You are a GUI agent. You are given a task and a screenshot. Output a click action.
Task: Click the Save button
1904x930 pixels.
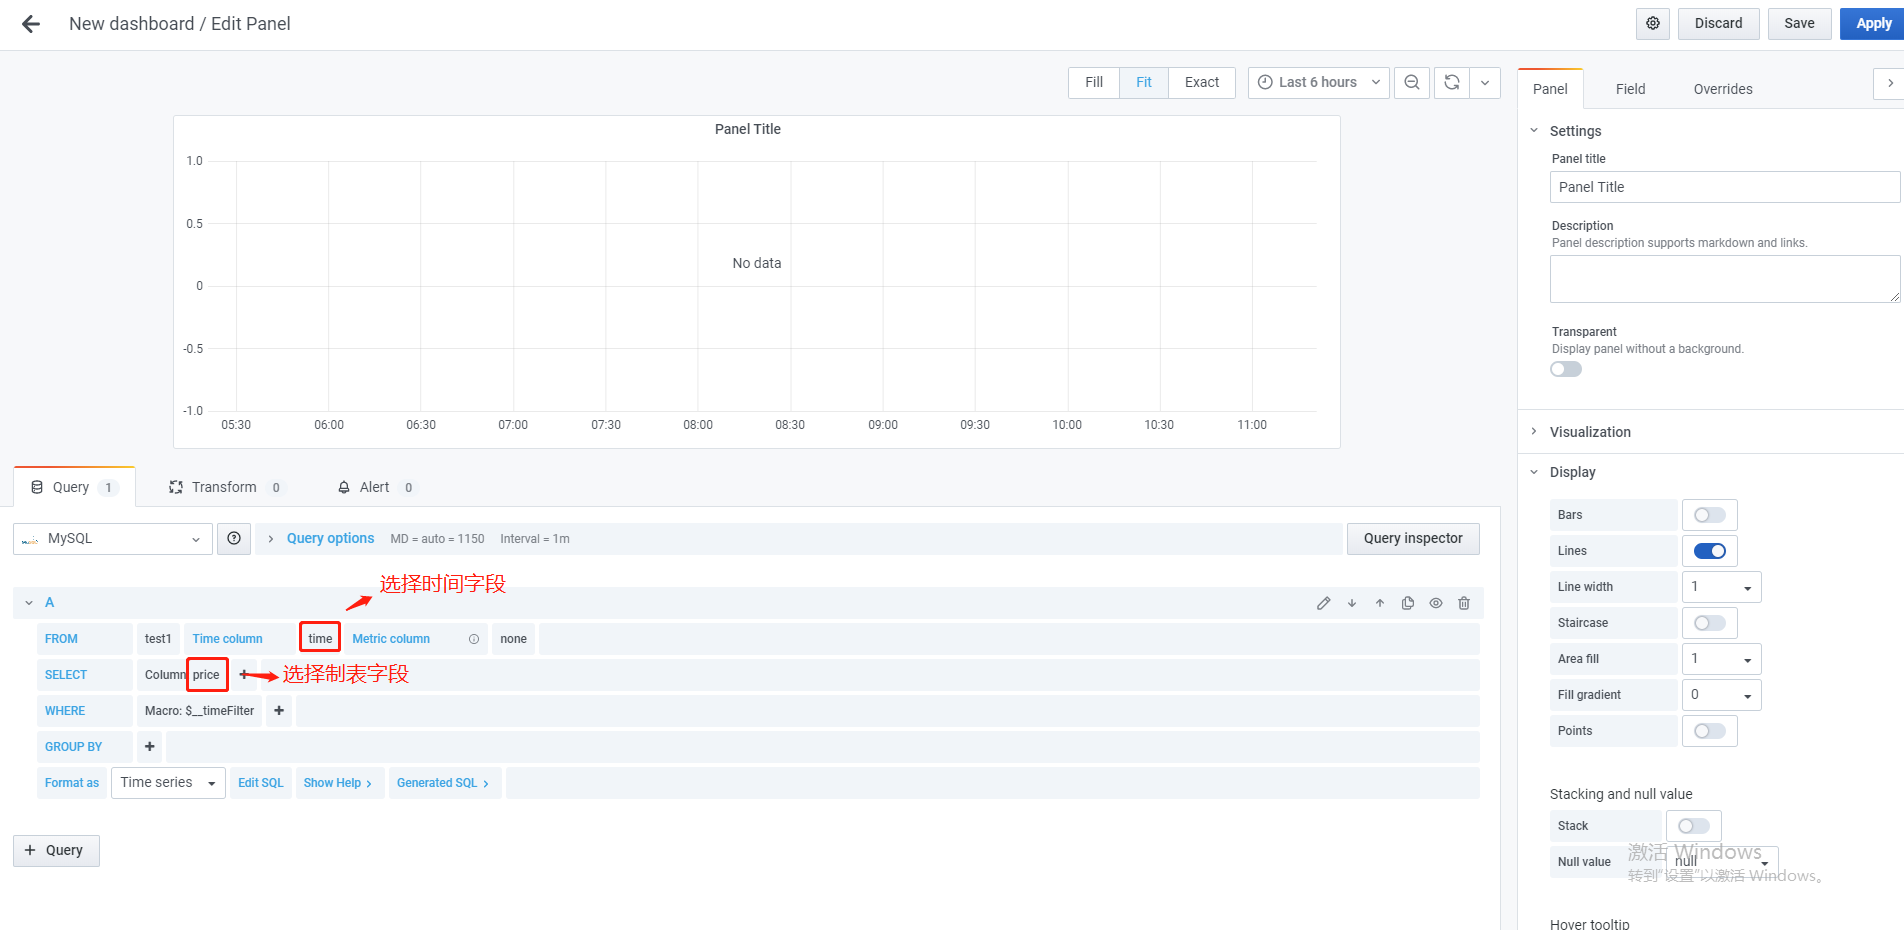click(x=1799, y=24)
